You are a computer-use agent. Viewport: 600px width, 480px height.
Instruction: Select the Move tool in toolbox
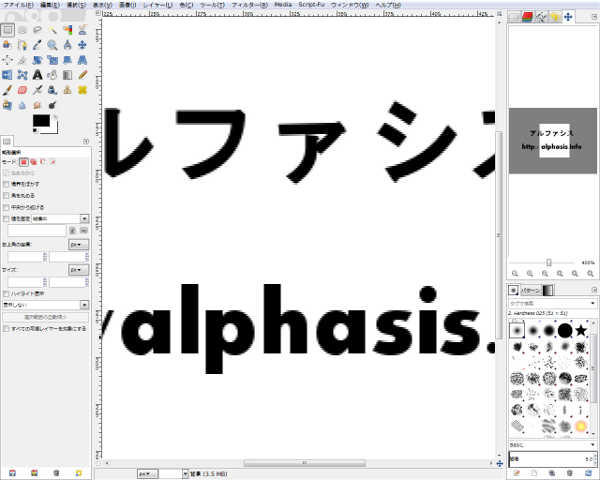click(x=82, y=45)
